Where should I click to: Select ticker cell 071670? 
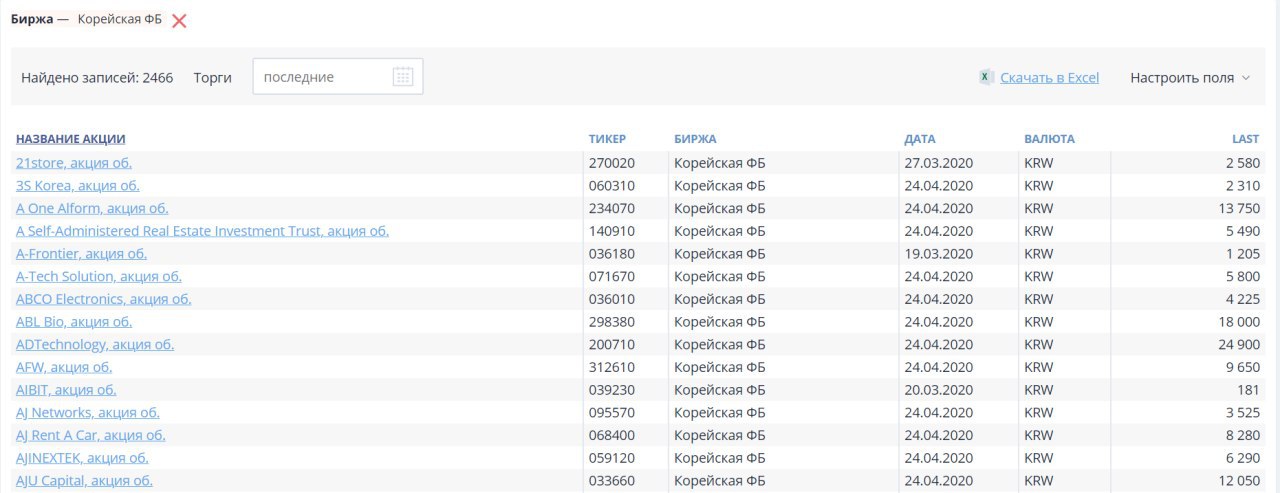tap(612, 276)
